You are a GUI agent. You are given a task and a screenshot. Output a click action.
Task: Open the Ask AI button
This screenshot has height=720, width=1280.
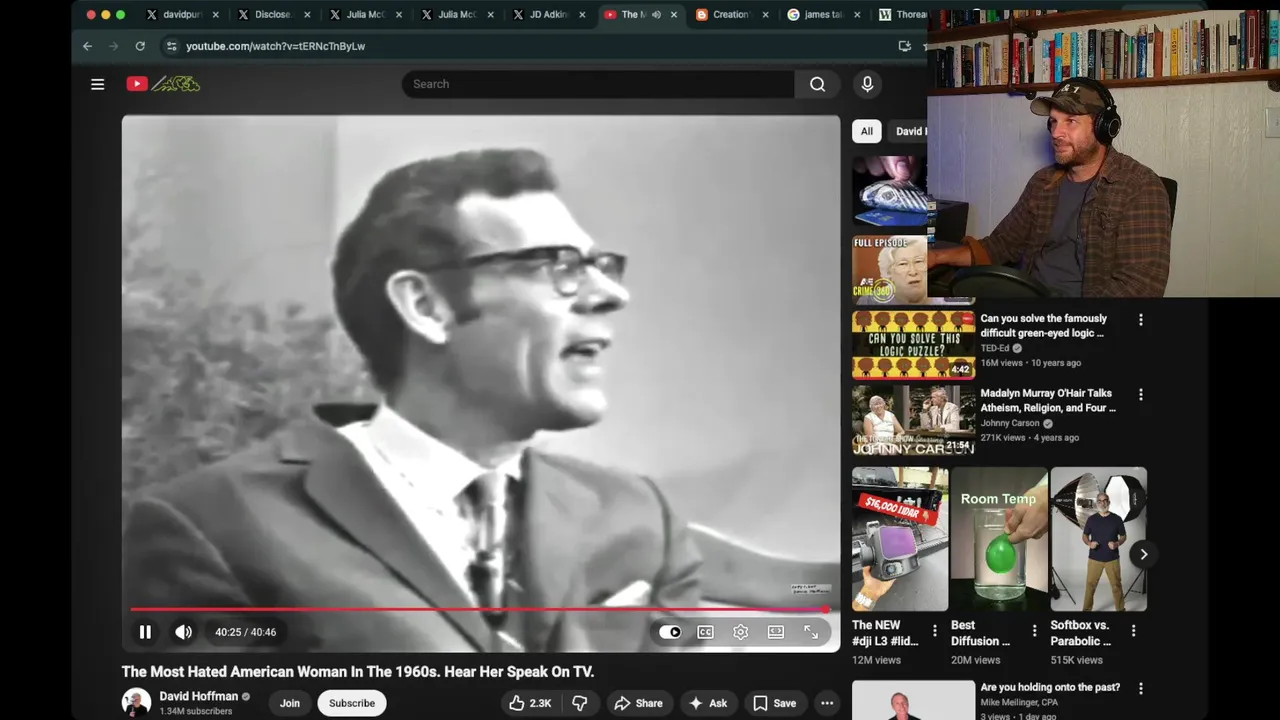(x=707, y=703)
